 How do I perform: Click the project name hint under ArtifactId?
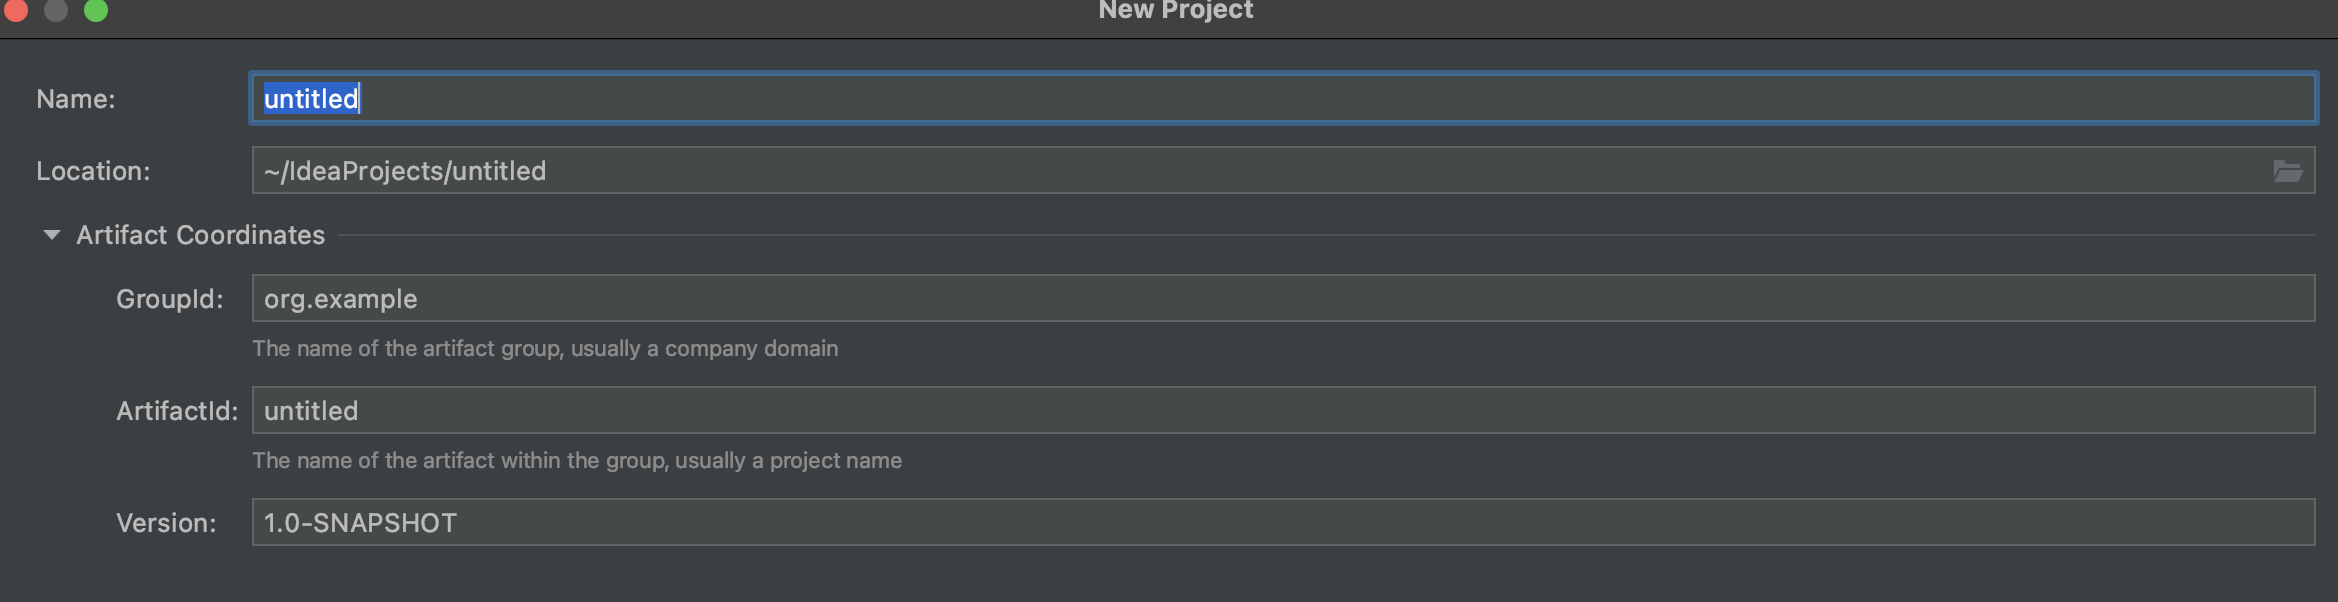click(577, 460)
